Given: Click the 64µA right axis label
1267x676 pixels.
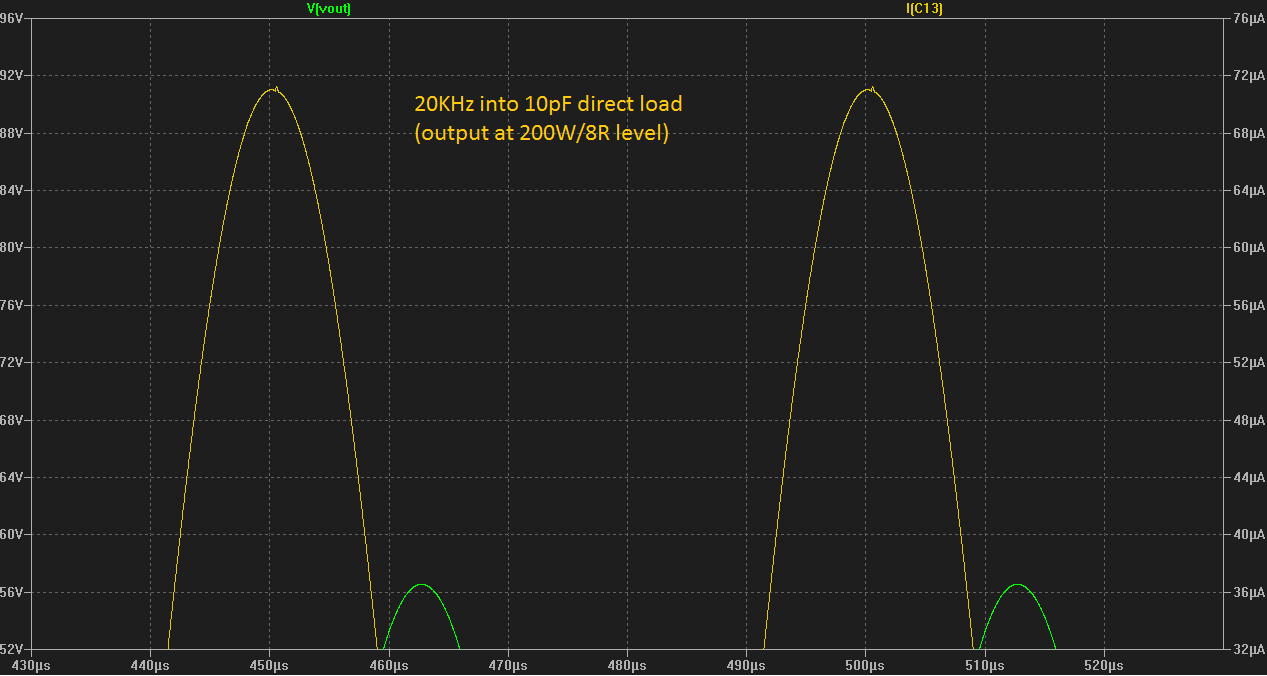Looking at the screenshot, I should point(1249,190).
